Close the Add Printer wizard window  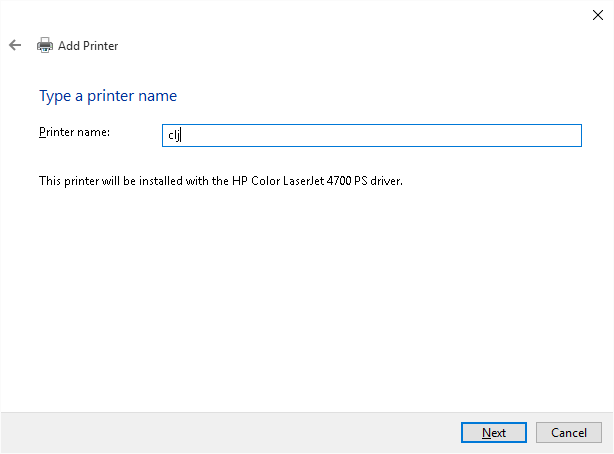[x=597, y=15]
